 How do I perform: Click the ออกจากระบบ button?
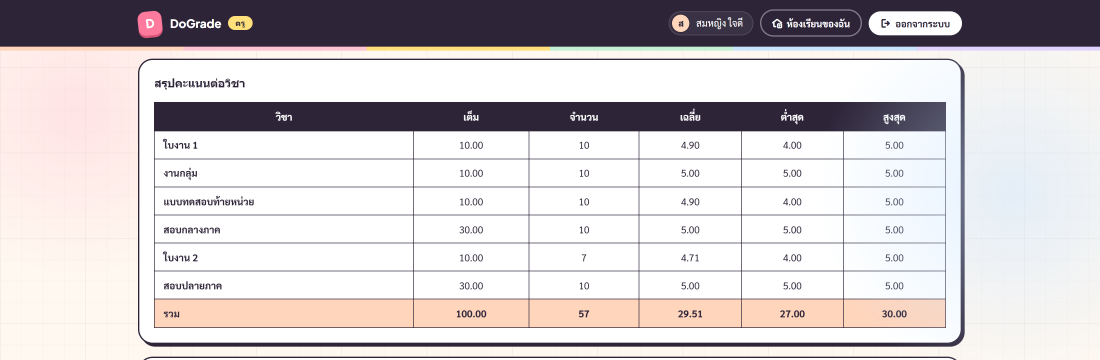pyautogui.click(x=915, y=23)
